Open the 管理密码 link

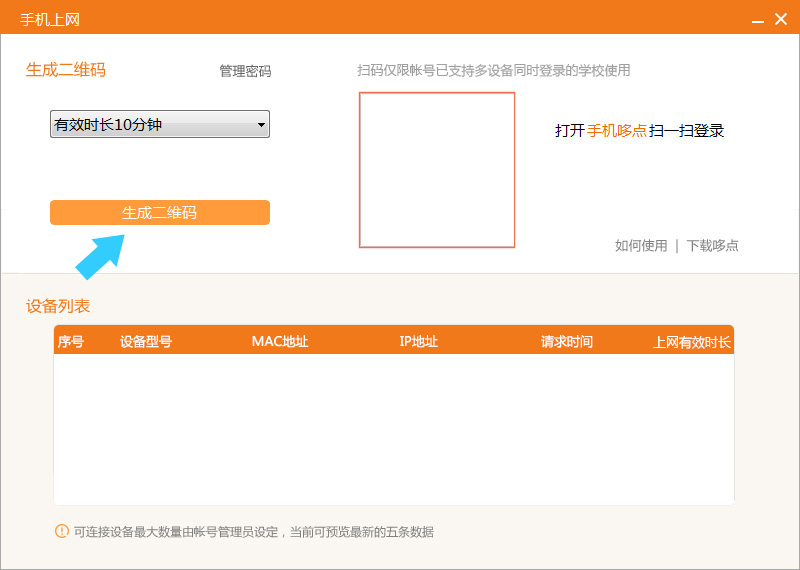[245, 71]
